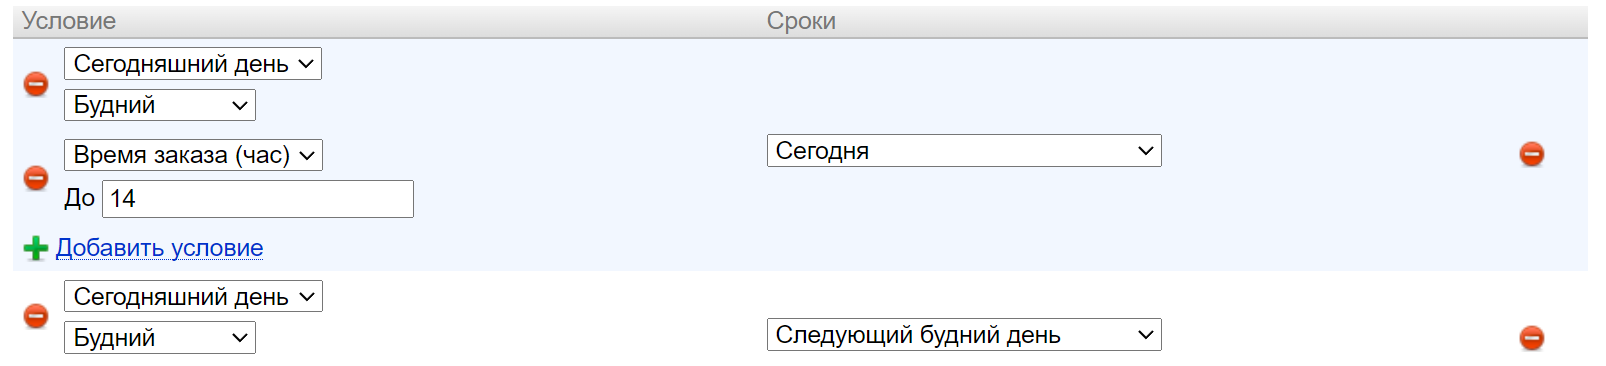Open the first rule's 'Будний' dropdown
The height and width of the screenshot is (366, 1606).
160,105
